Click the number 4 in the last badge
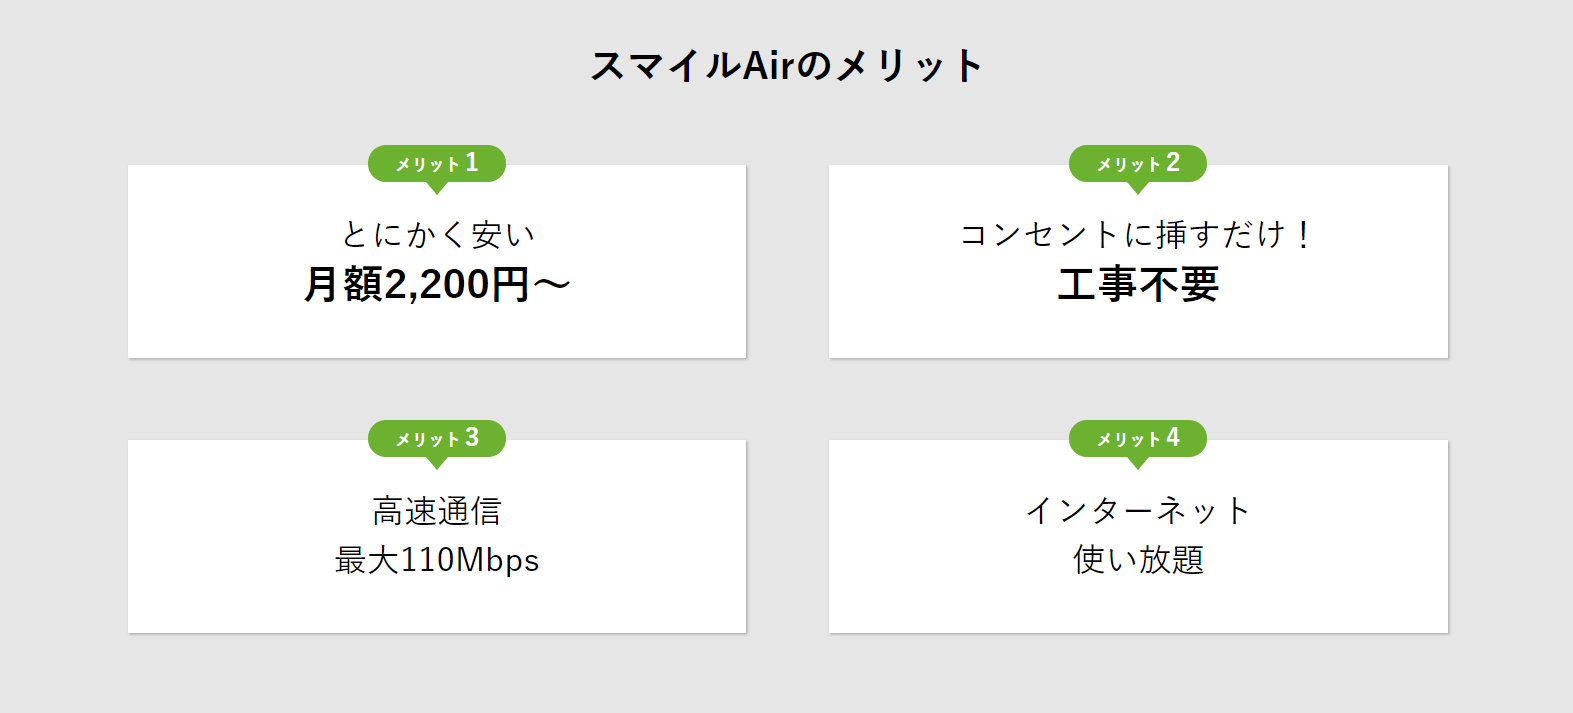This screenshot has height=713, width=1573. 1173,437
